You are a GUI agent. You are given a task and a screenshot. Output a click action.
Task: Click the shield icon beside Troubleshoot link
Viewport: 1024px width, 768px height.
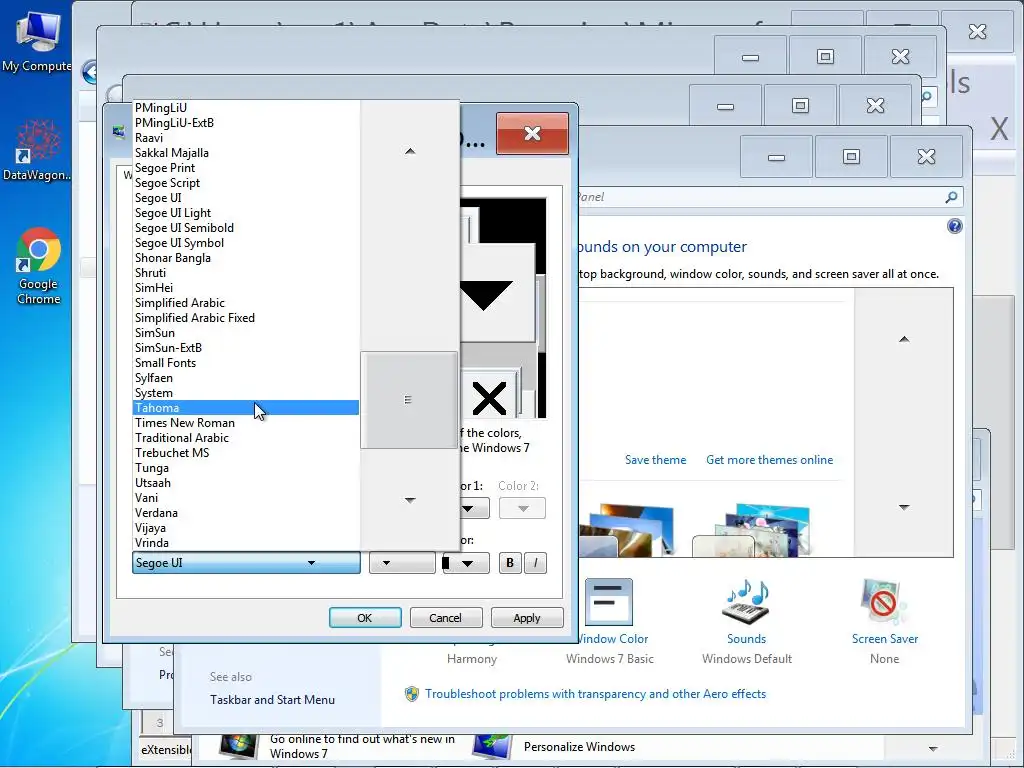pos(411,694)
